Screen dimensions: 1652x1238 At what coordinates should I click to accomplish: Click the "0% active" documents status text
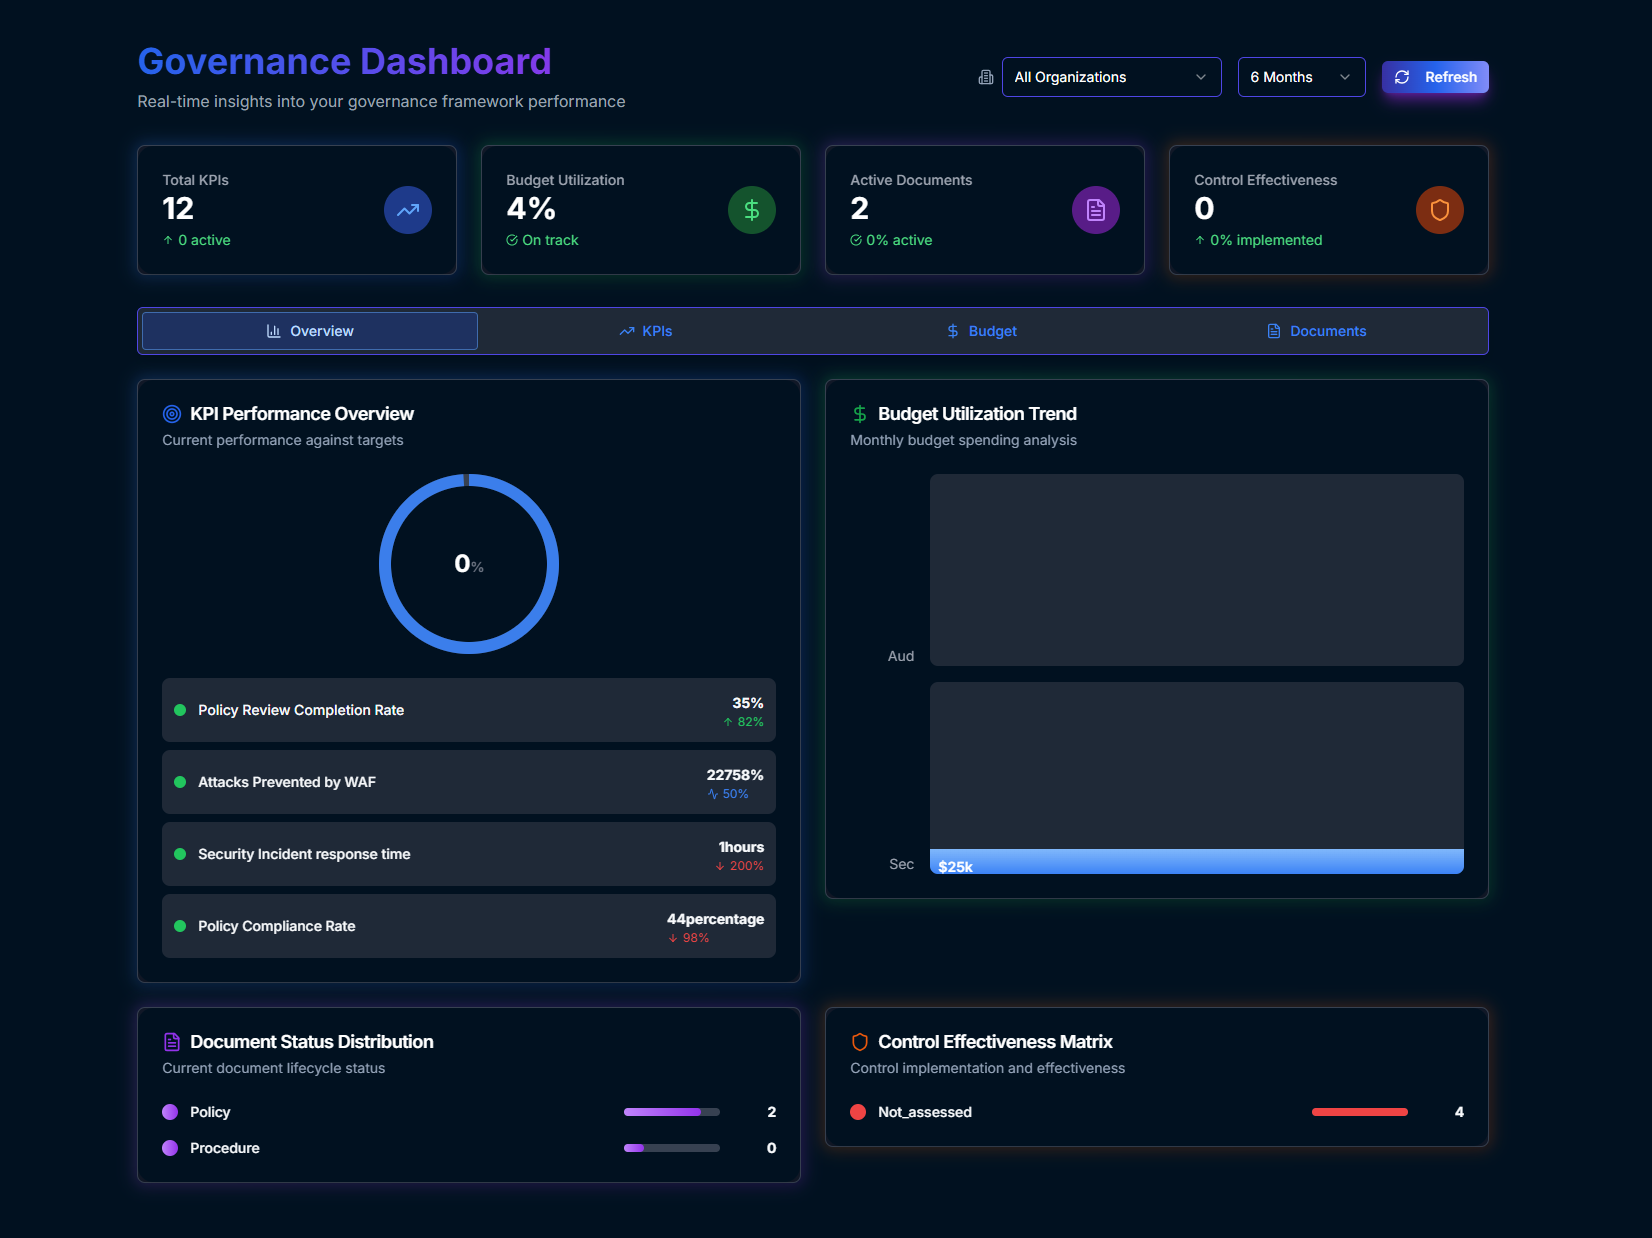click(x=899, y=240)
